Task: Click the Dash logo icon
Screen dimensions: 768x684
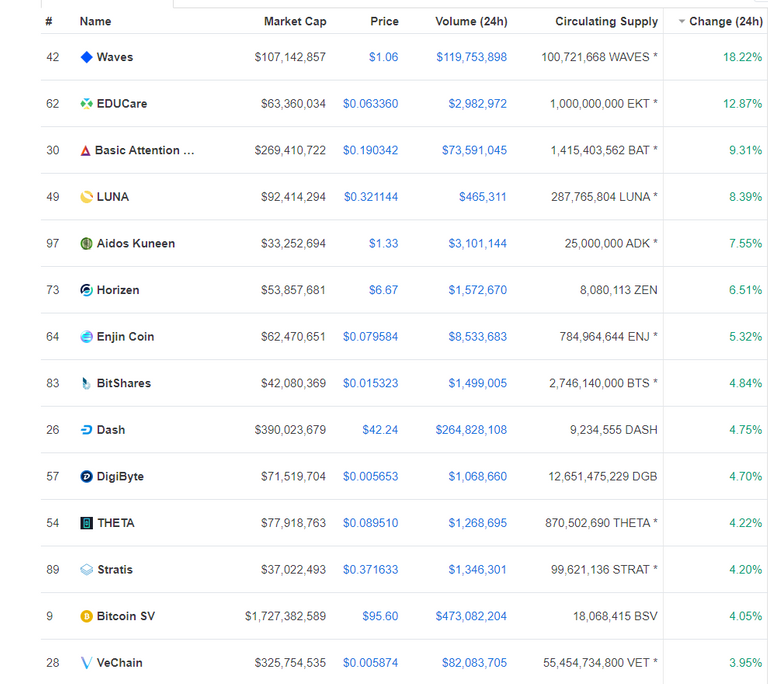Action: coord(86,430)
